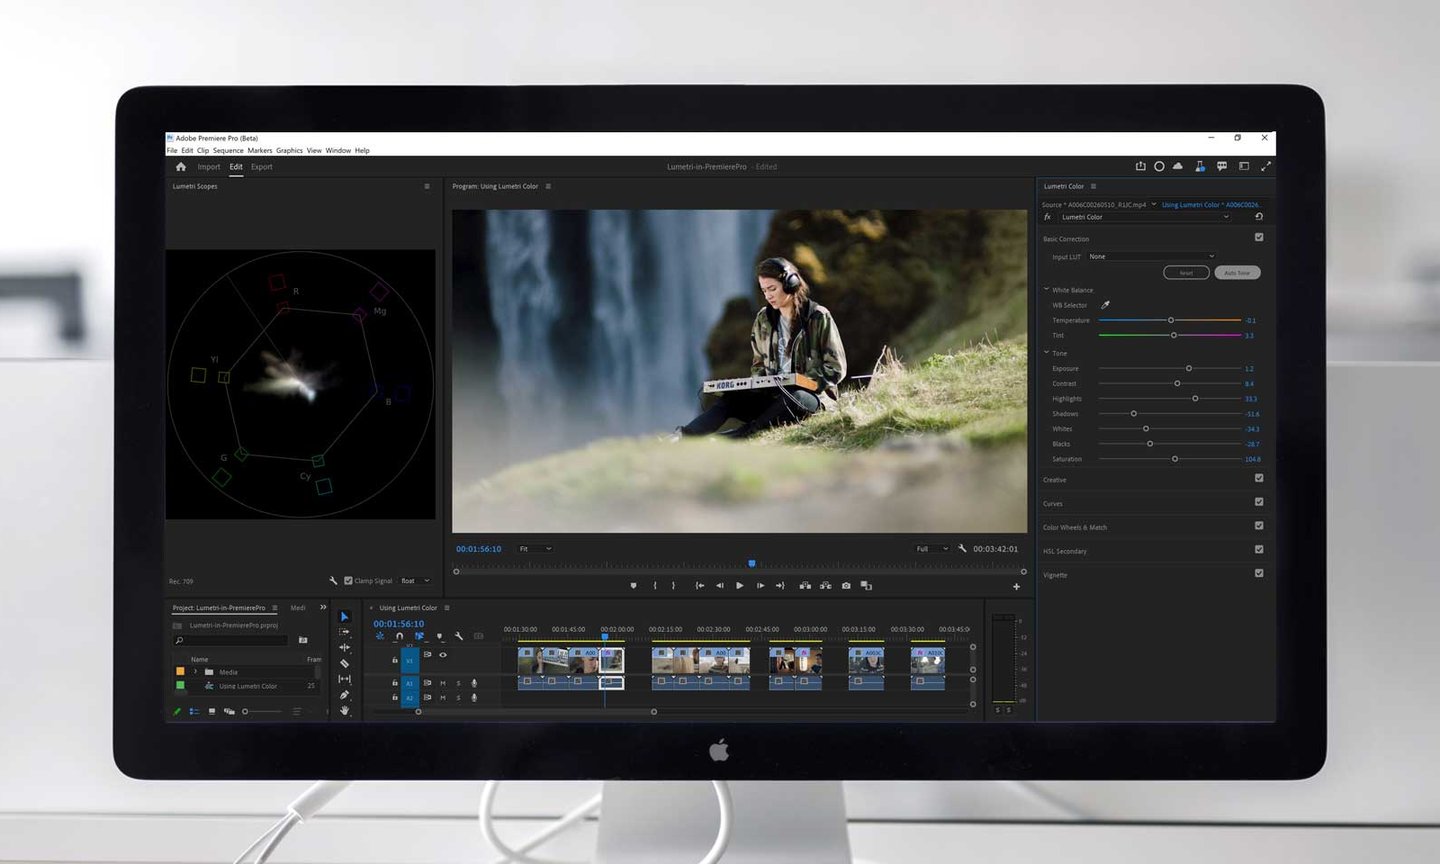Go to Out point
Screen dimensions: 1440x864
pos(780,586)
